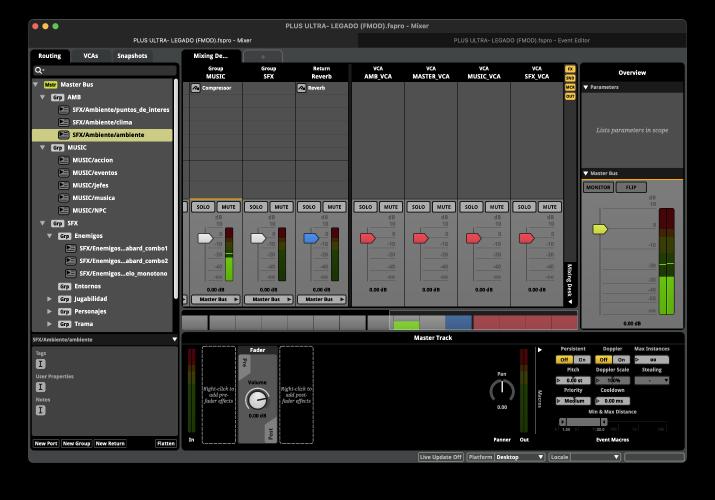The image size is (715, 500).
Task: Turn Persistent setting On
Action: pos(581,360)
